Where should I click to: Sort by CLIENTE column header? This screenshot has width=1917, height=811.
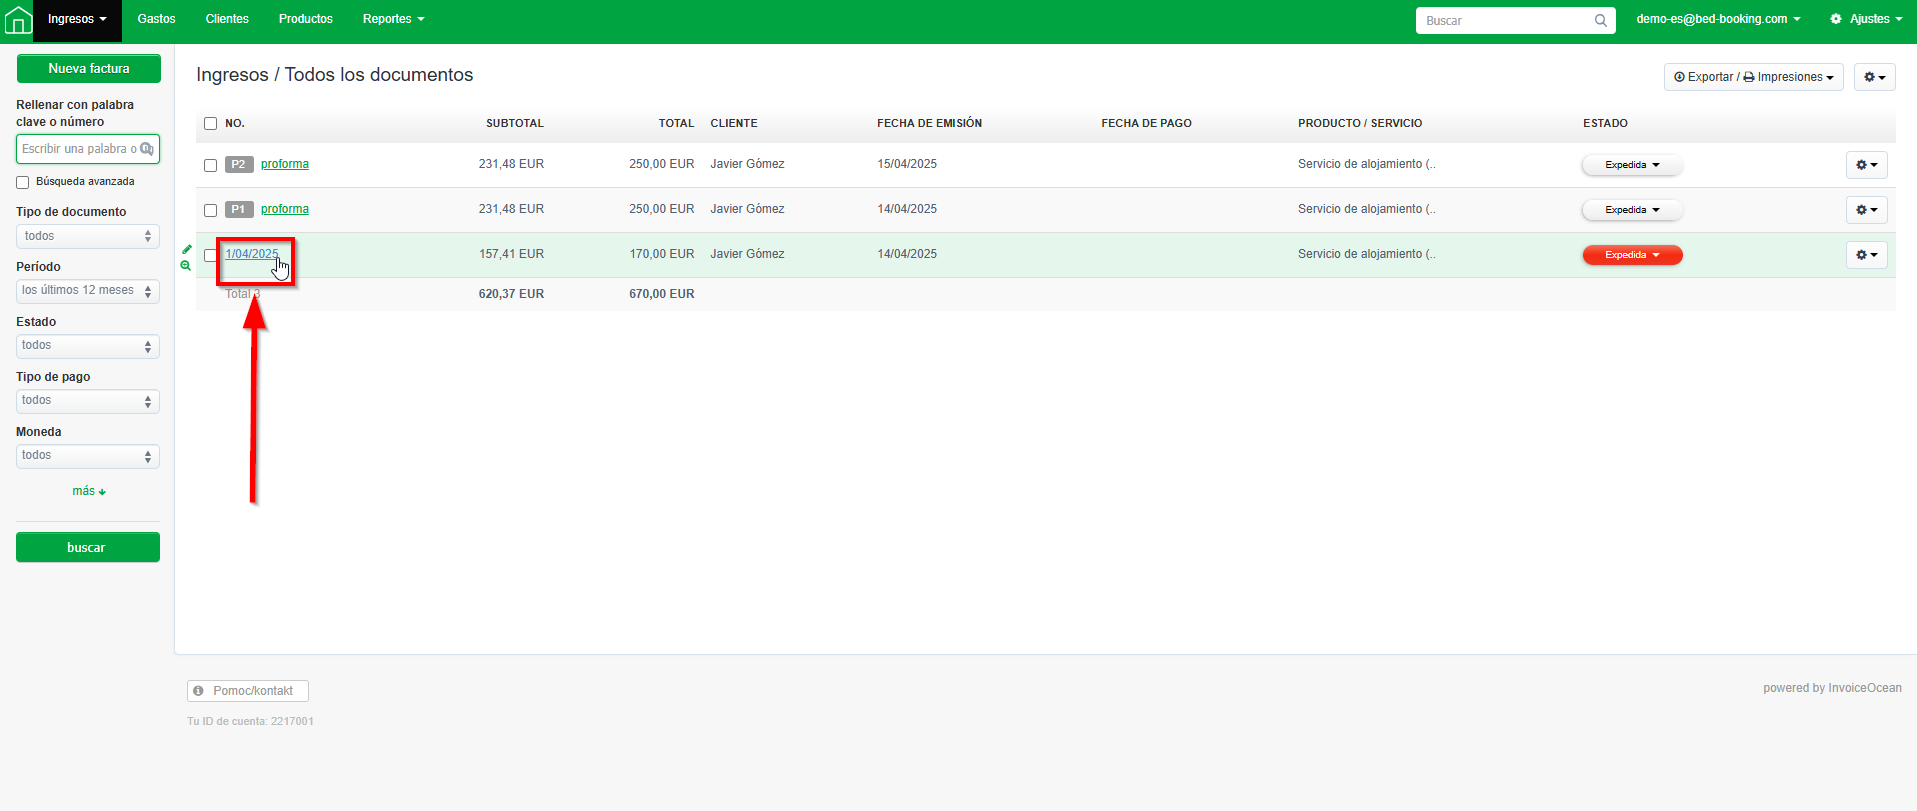tap(734, 124)
